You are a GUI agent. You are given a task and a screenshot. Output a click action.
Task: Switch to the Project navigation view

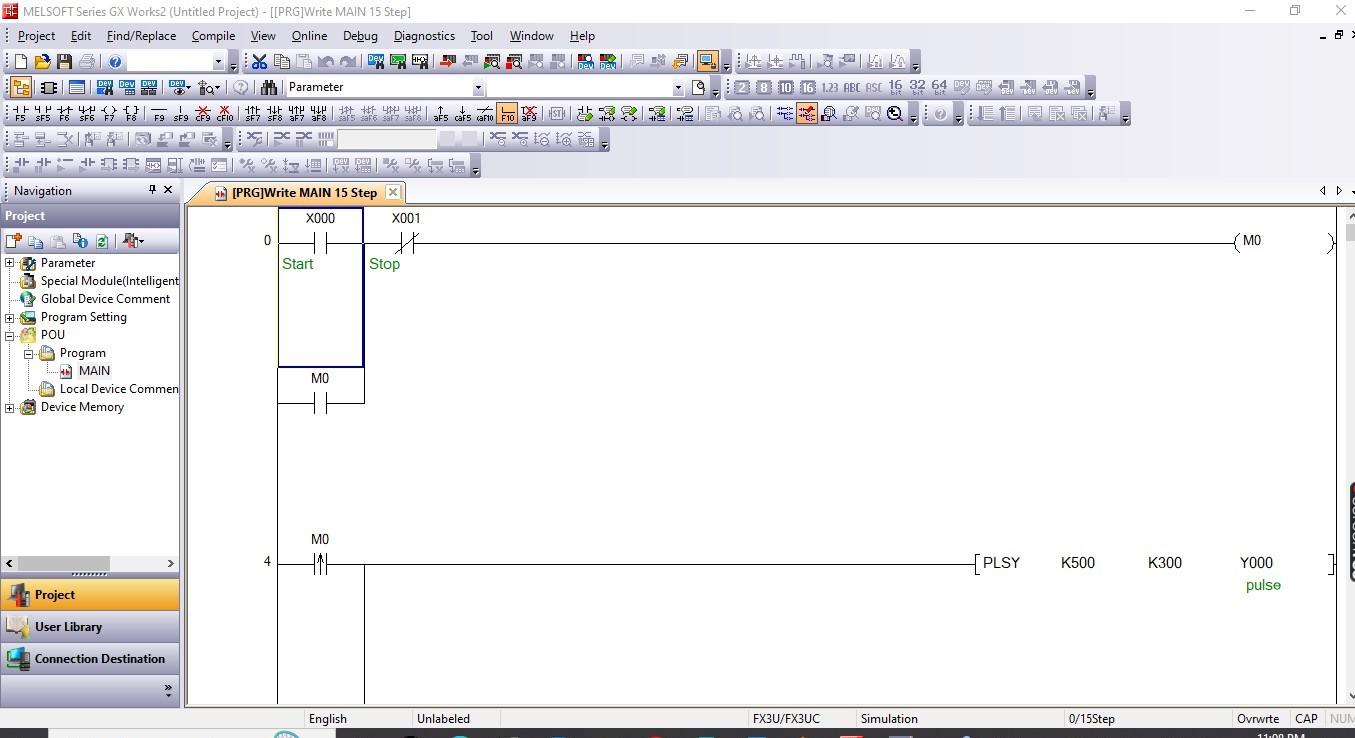point(90,595)
